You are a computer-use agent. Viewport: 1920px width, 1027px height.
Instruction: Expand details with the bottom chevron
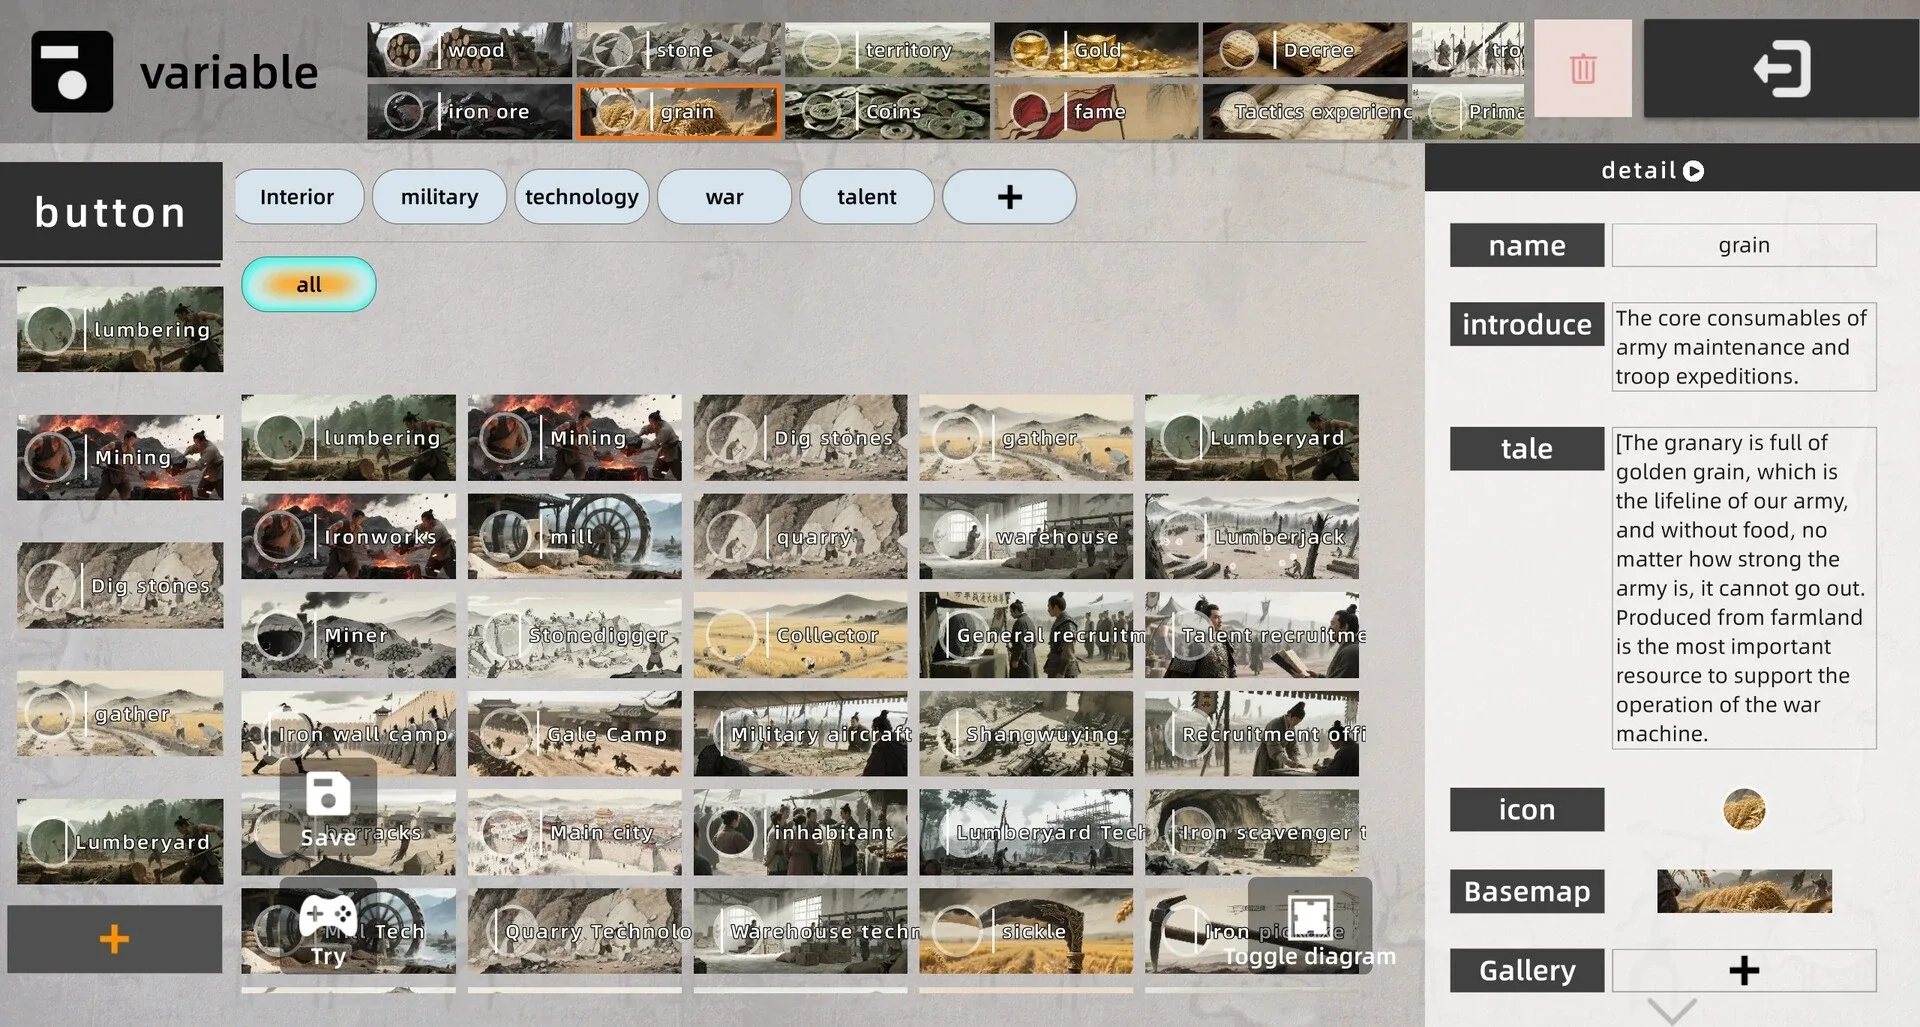pos(1672,1010)
